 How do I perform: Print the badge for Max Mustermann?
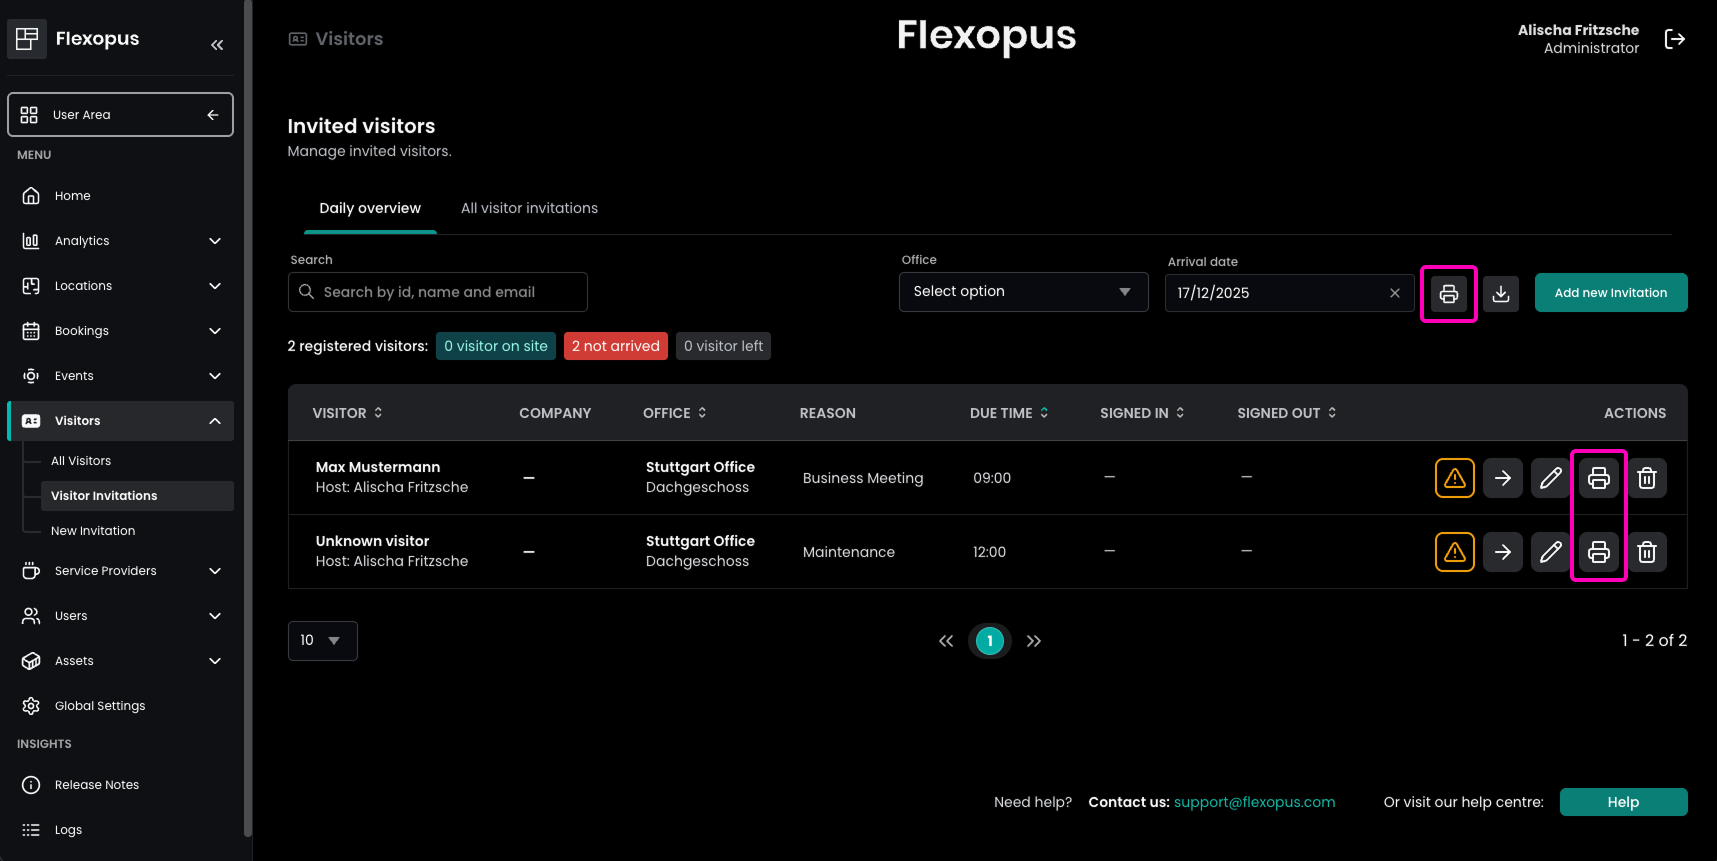point(1598,478)
